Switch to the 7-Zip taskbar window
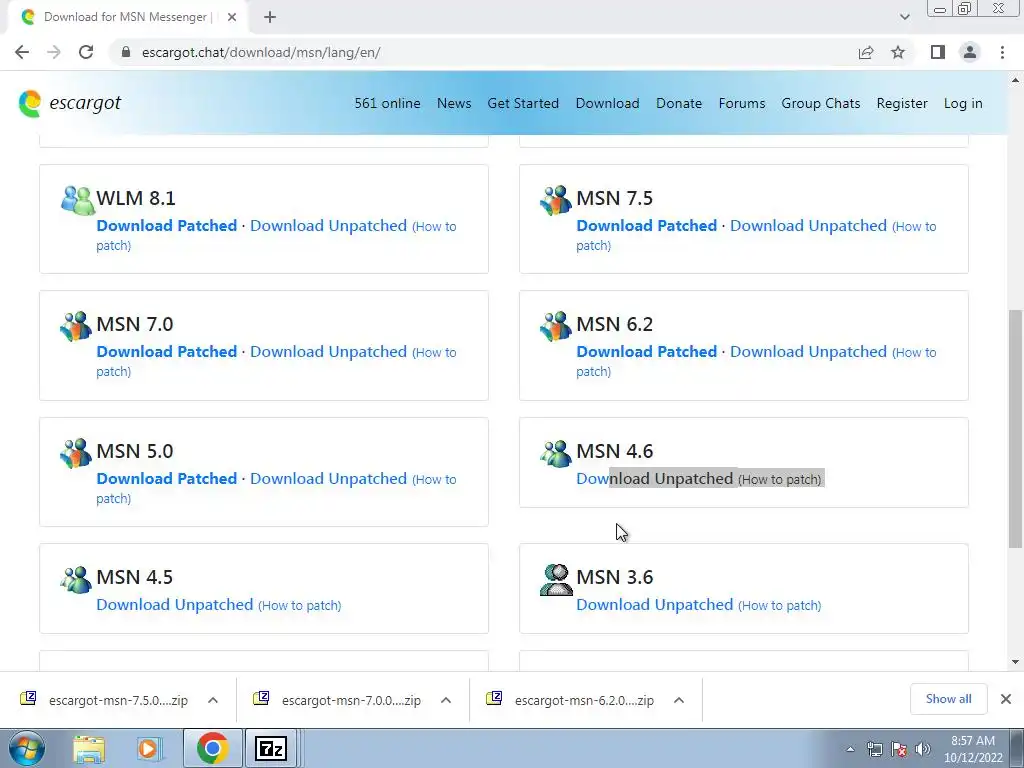 270,748
